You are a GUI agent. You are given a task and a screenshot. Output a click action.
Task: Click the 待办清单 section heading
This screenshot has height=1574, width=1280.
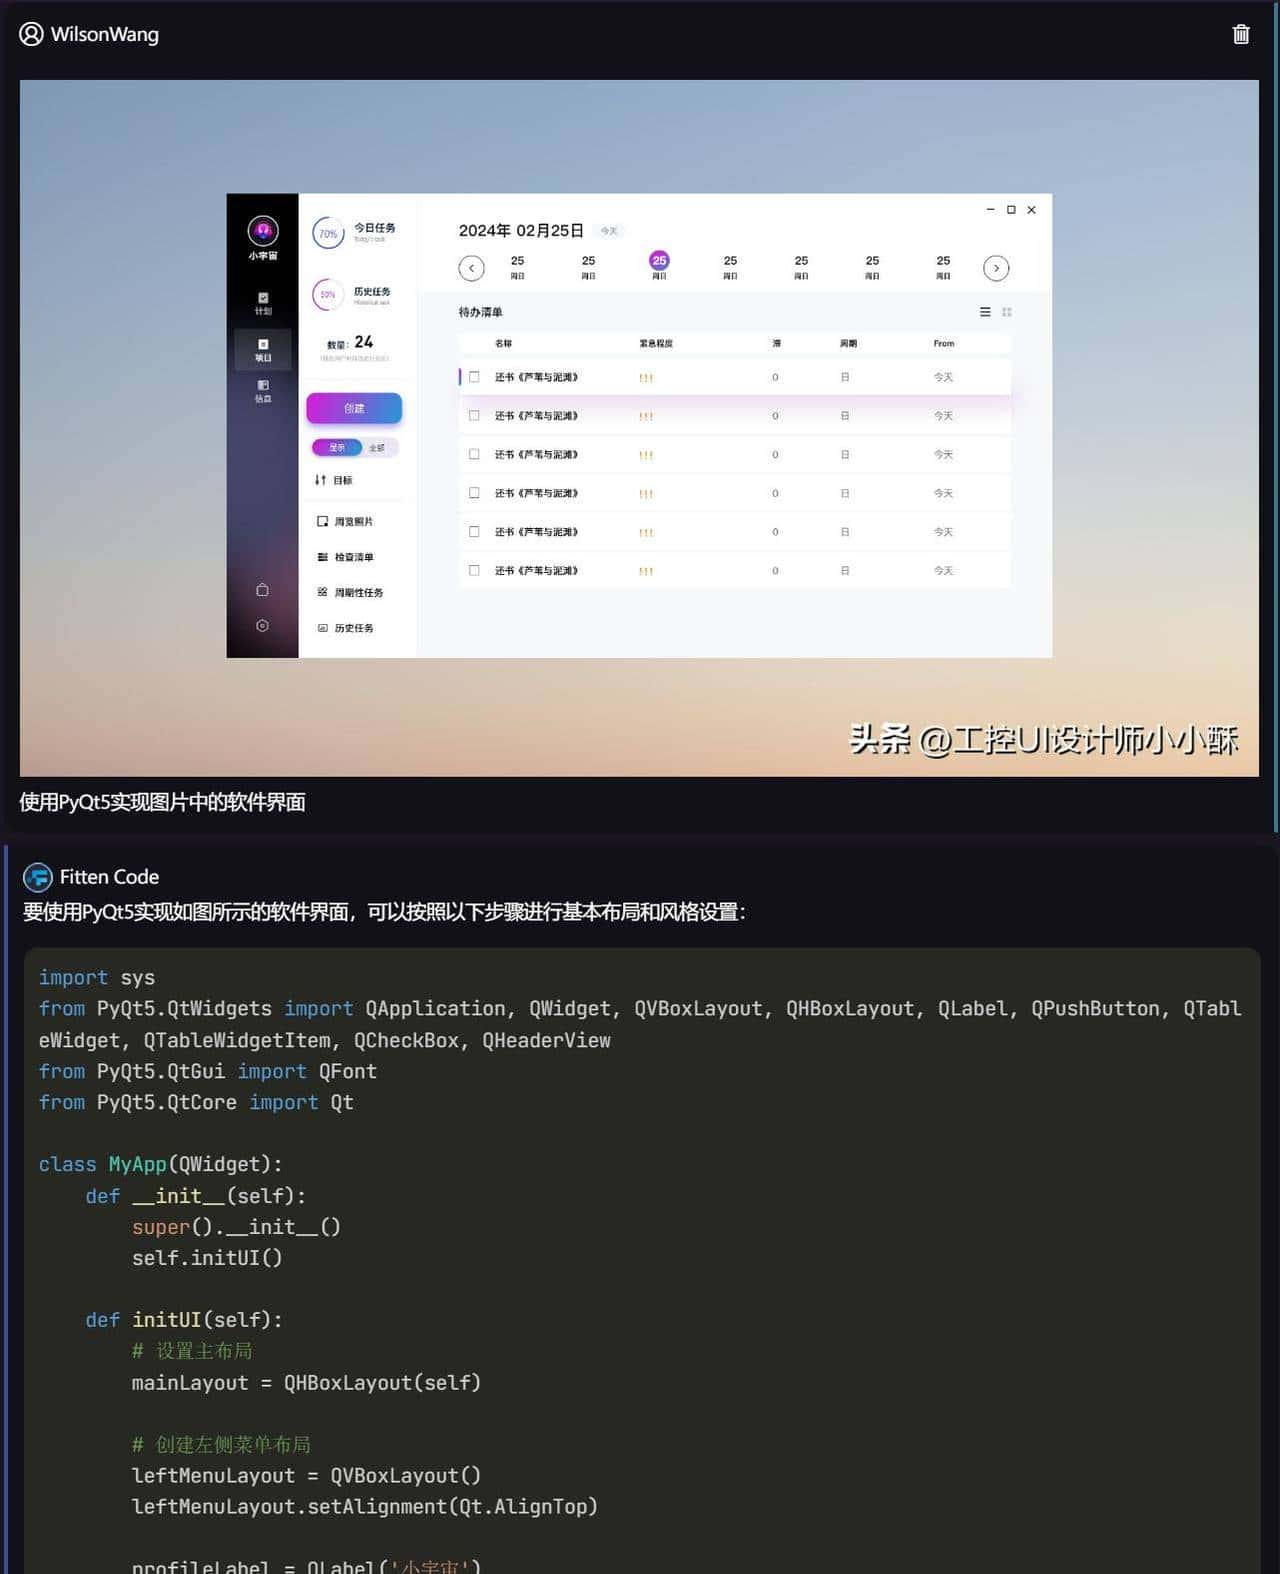480,312
